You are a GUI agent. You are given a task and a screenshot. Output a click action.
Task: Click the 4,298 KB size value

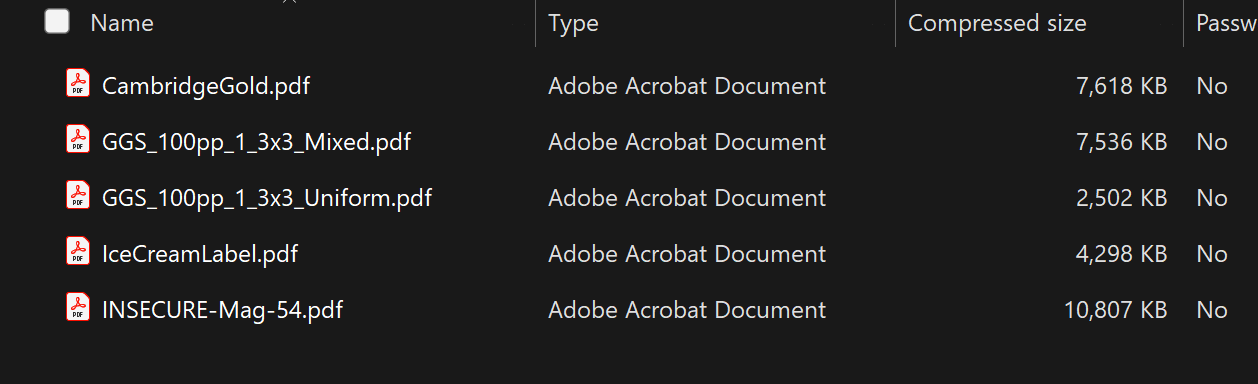pos(1121,254)
